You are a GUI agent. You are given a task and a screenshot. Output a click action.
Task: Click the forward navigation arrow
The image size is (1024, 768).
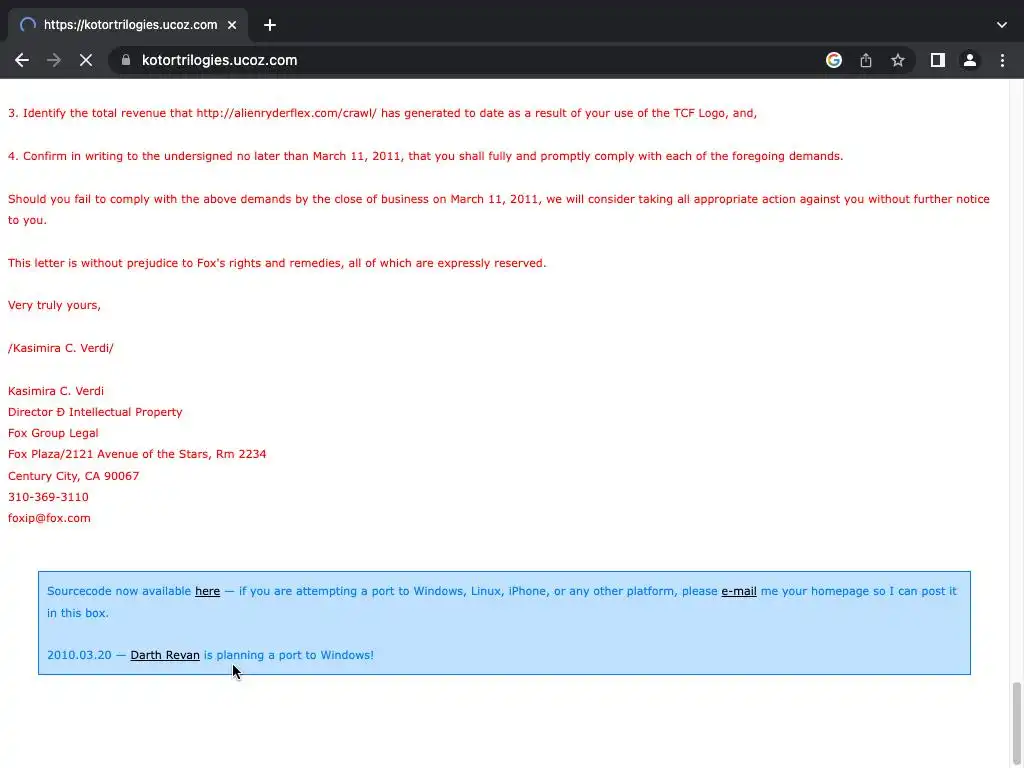pos(54,60)
